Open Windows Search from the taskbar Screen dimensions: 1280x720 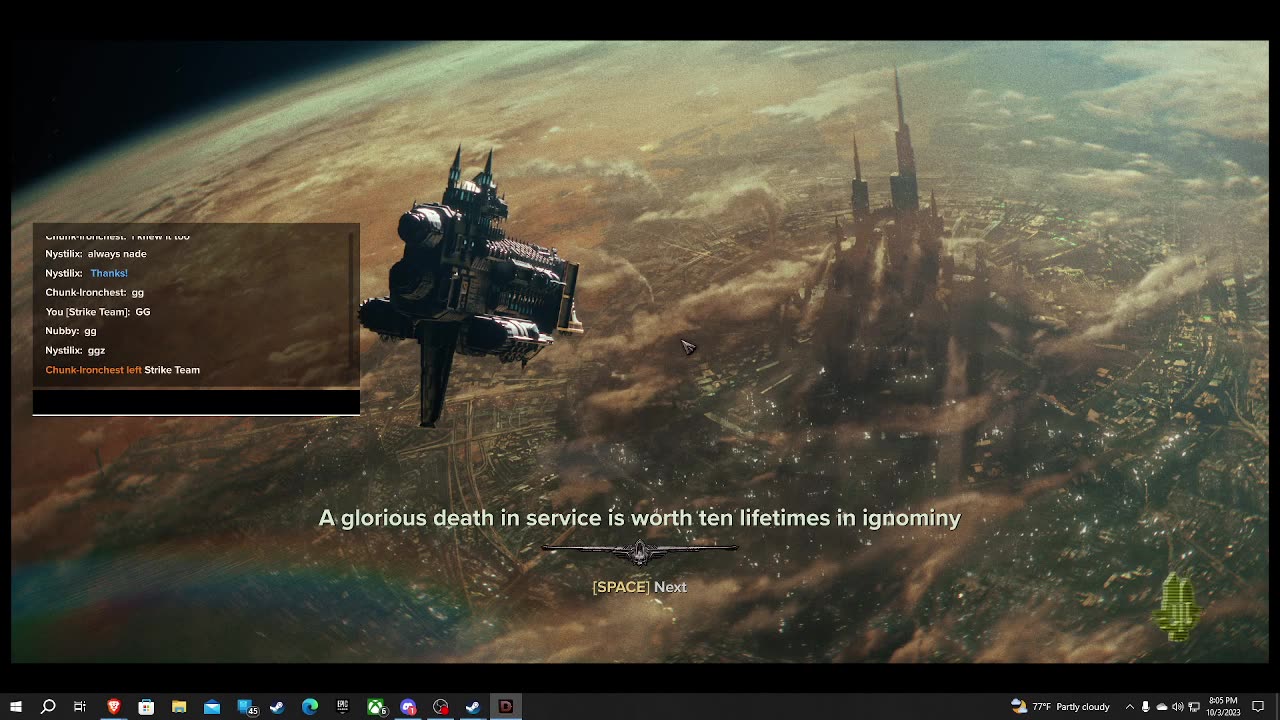[x=48, y=707]
